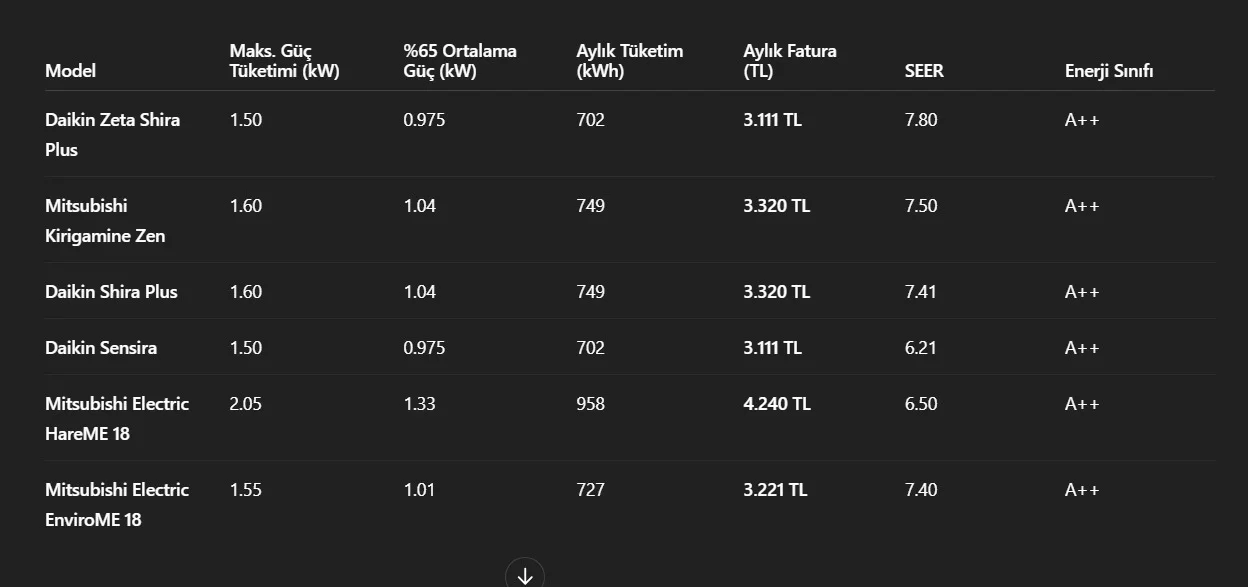
Task: Click the 4.240 TL bill value
Action: click(777, 404)
